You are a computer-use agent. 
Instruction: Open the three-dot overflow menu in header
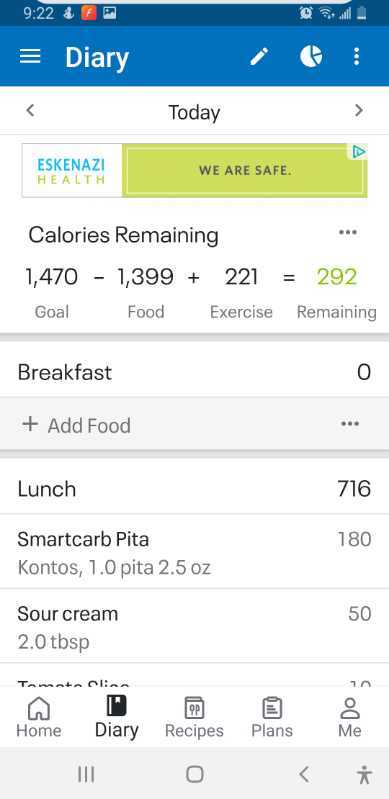357,57
